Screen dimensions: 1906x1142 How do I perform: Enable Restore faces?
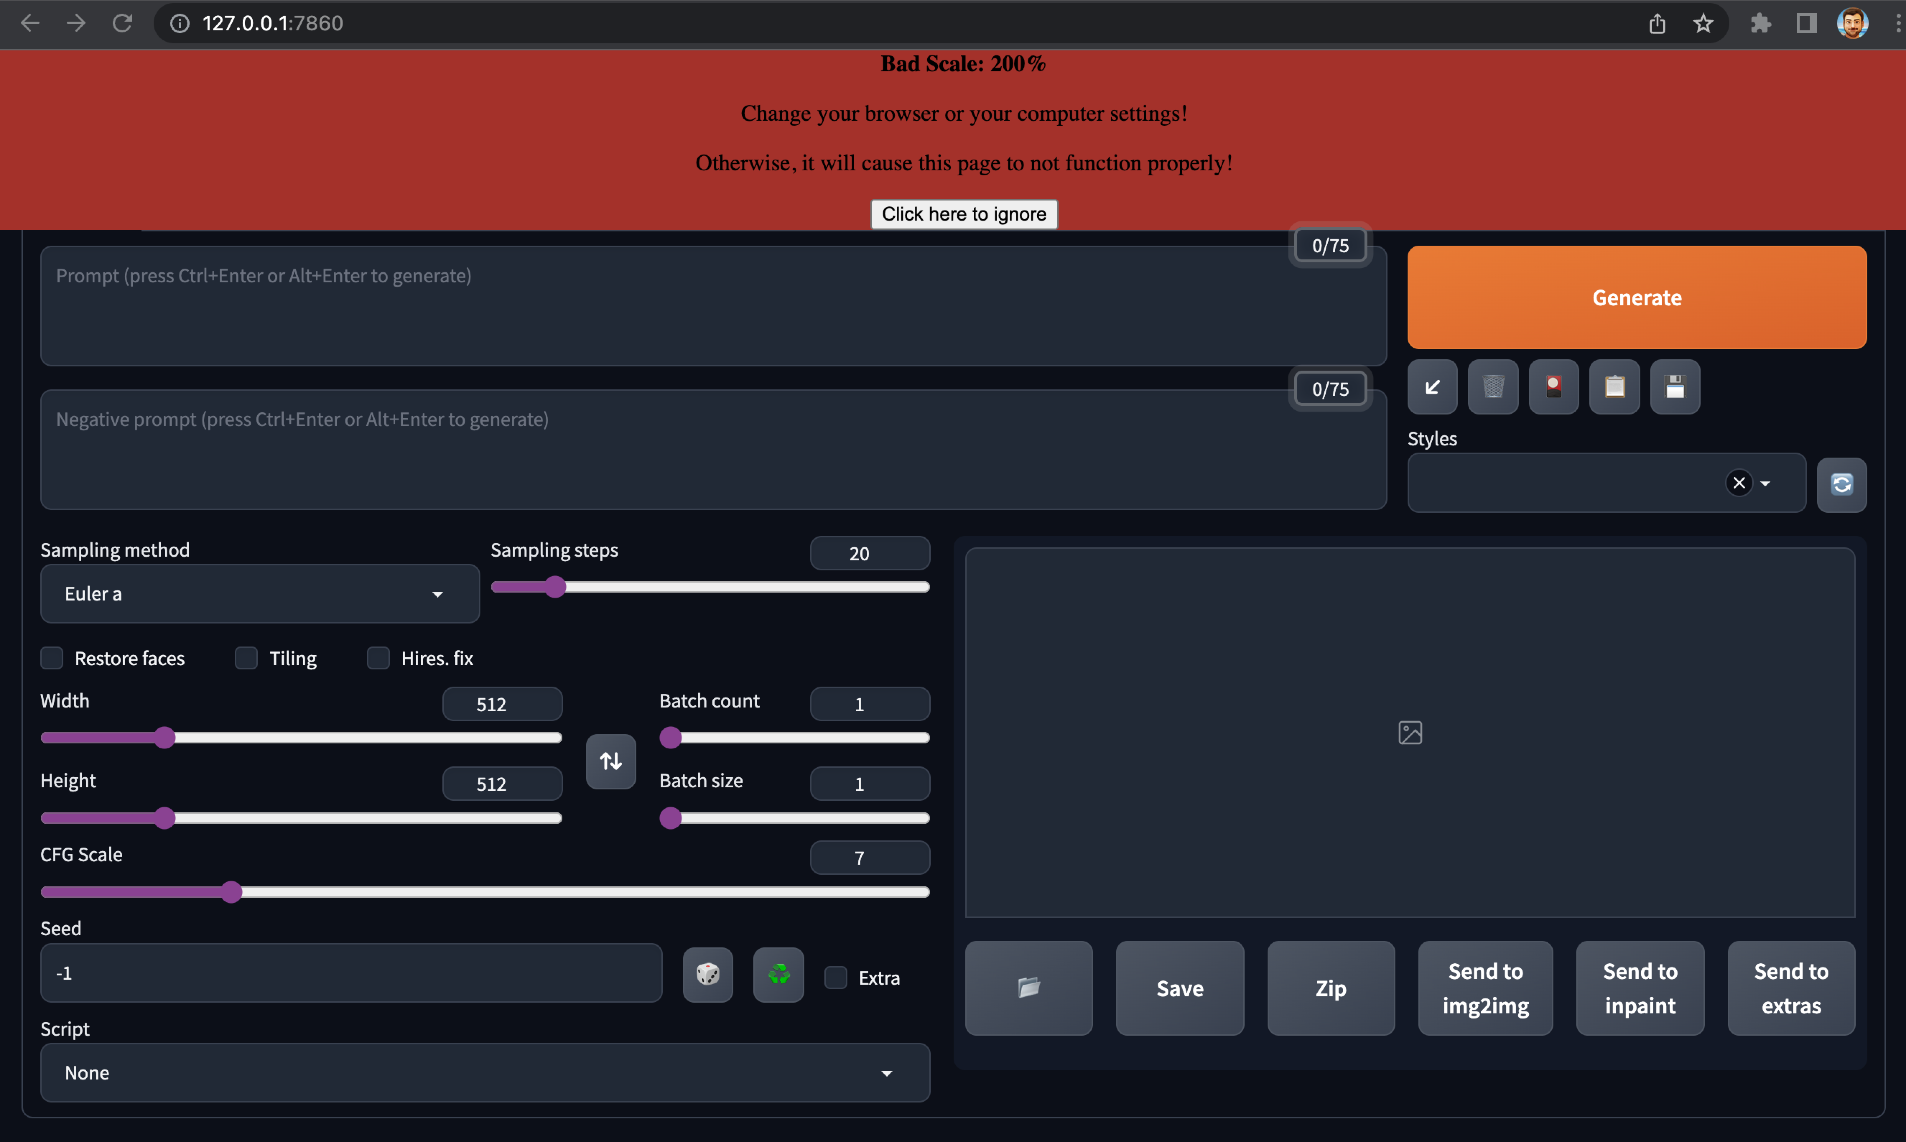click(51, 658)
